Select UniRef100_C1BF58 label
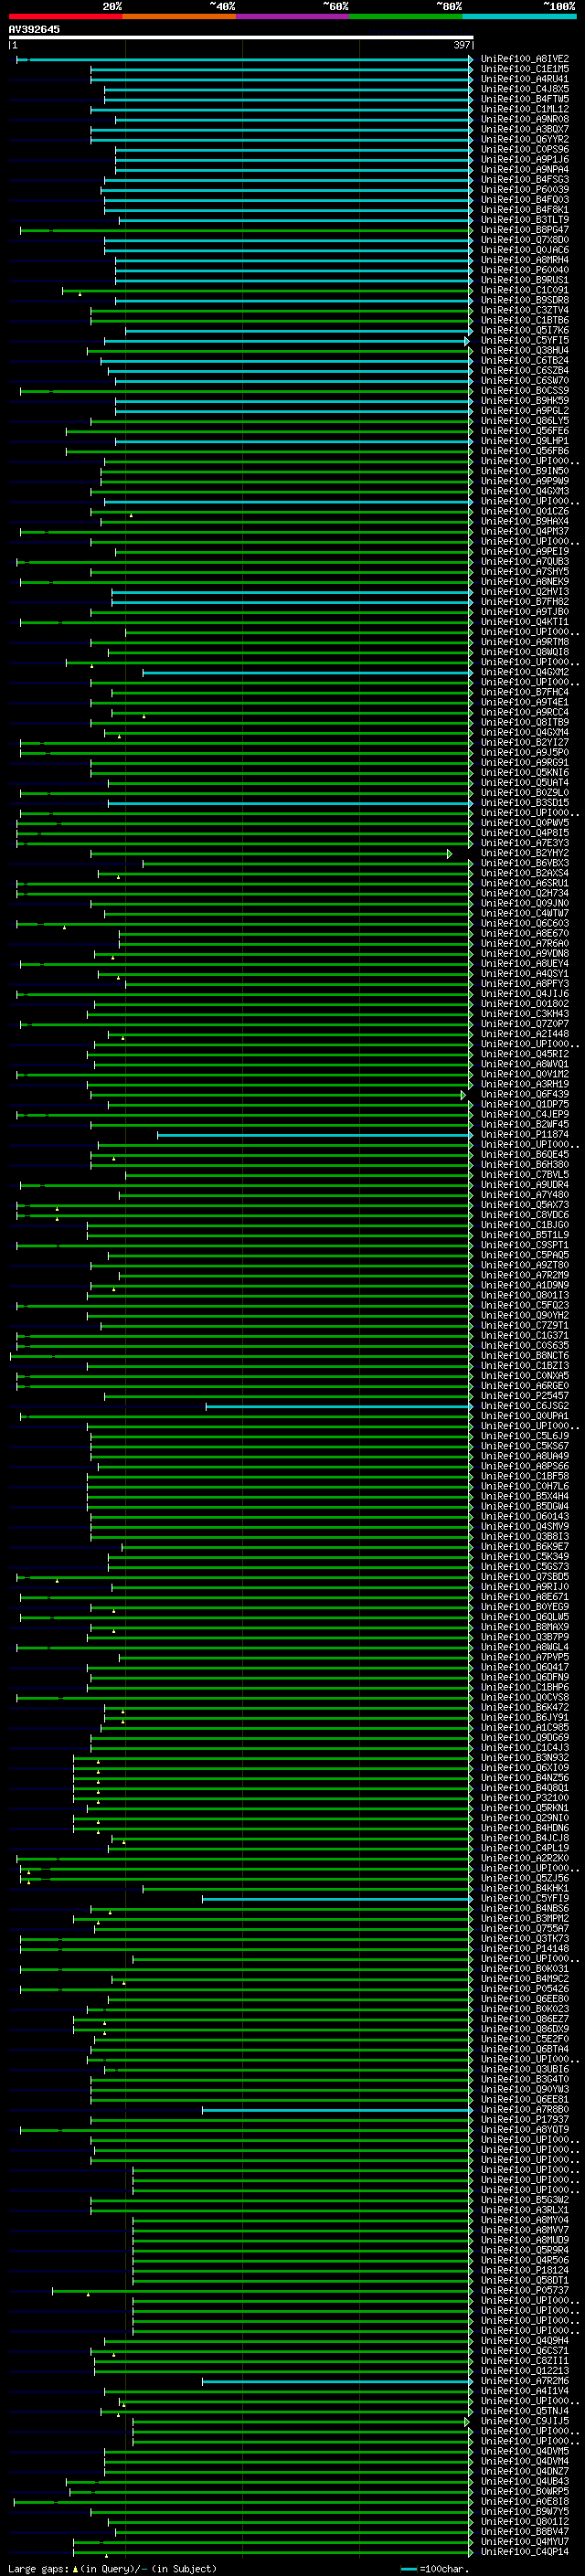 click(x=524, y=1477)
